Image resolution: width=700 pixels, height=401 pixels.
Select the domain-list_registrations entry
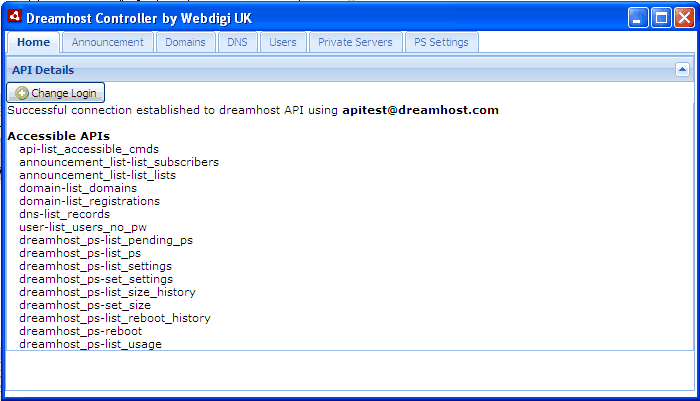(89, 201)
